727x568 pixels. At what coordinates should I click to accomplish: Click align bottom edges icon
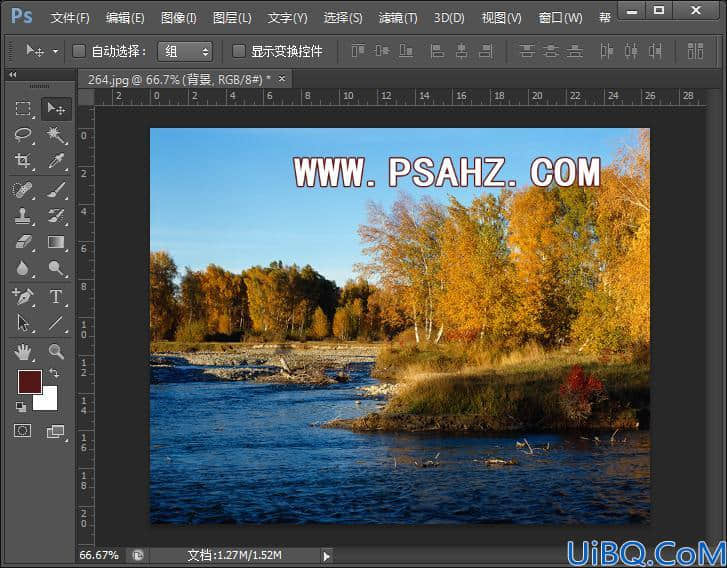tap(406, 51)
